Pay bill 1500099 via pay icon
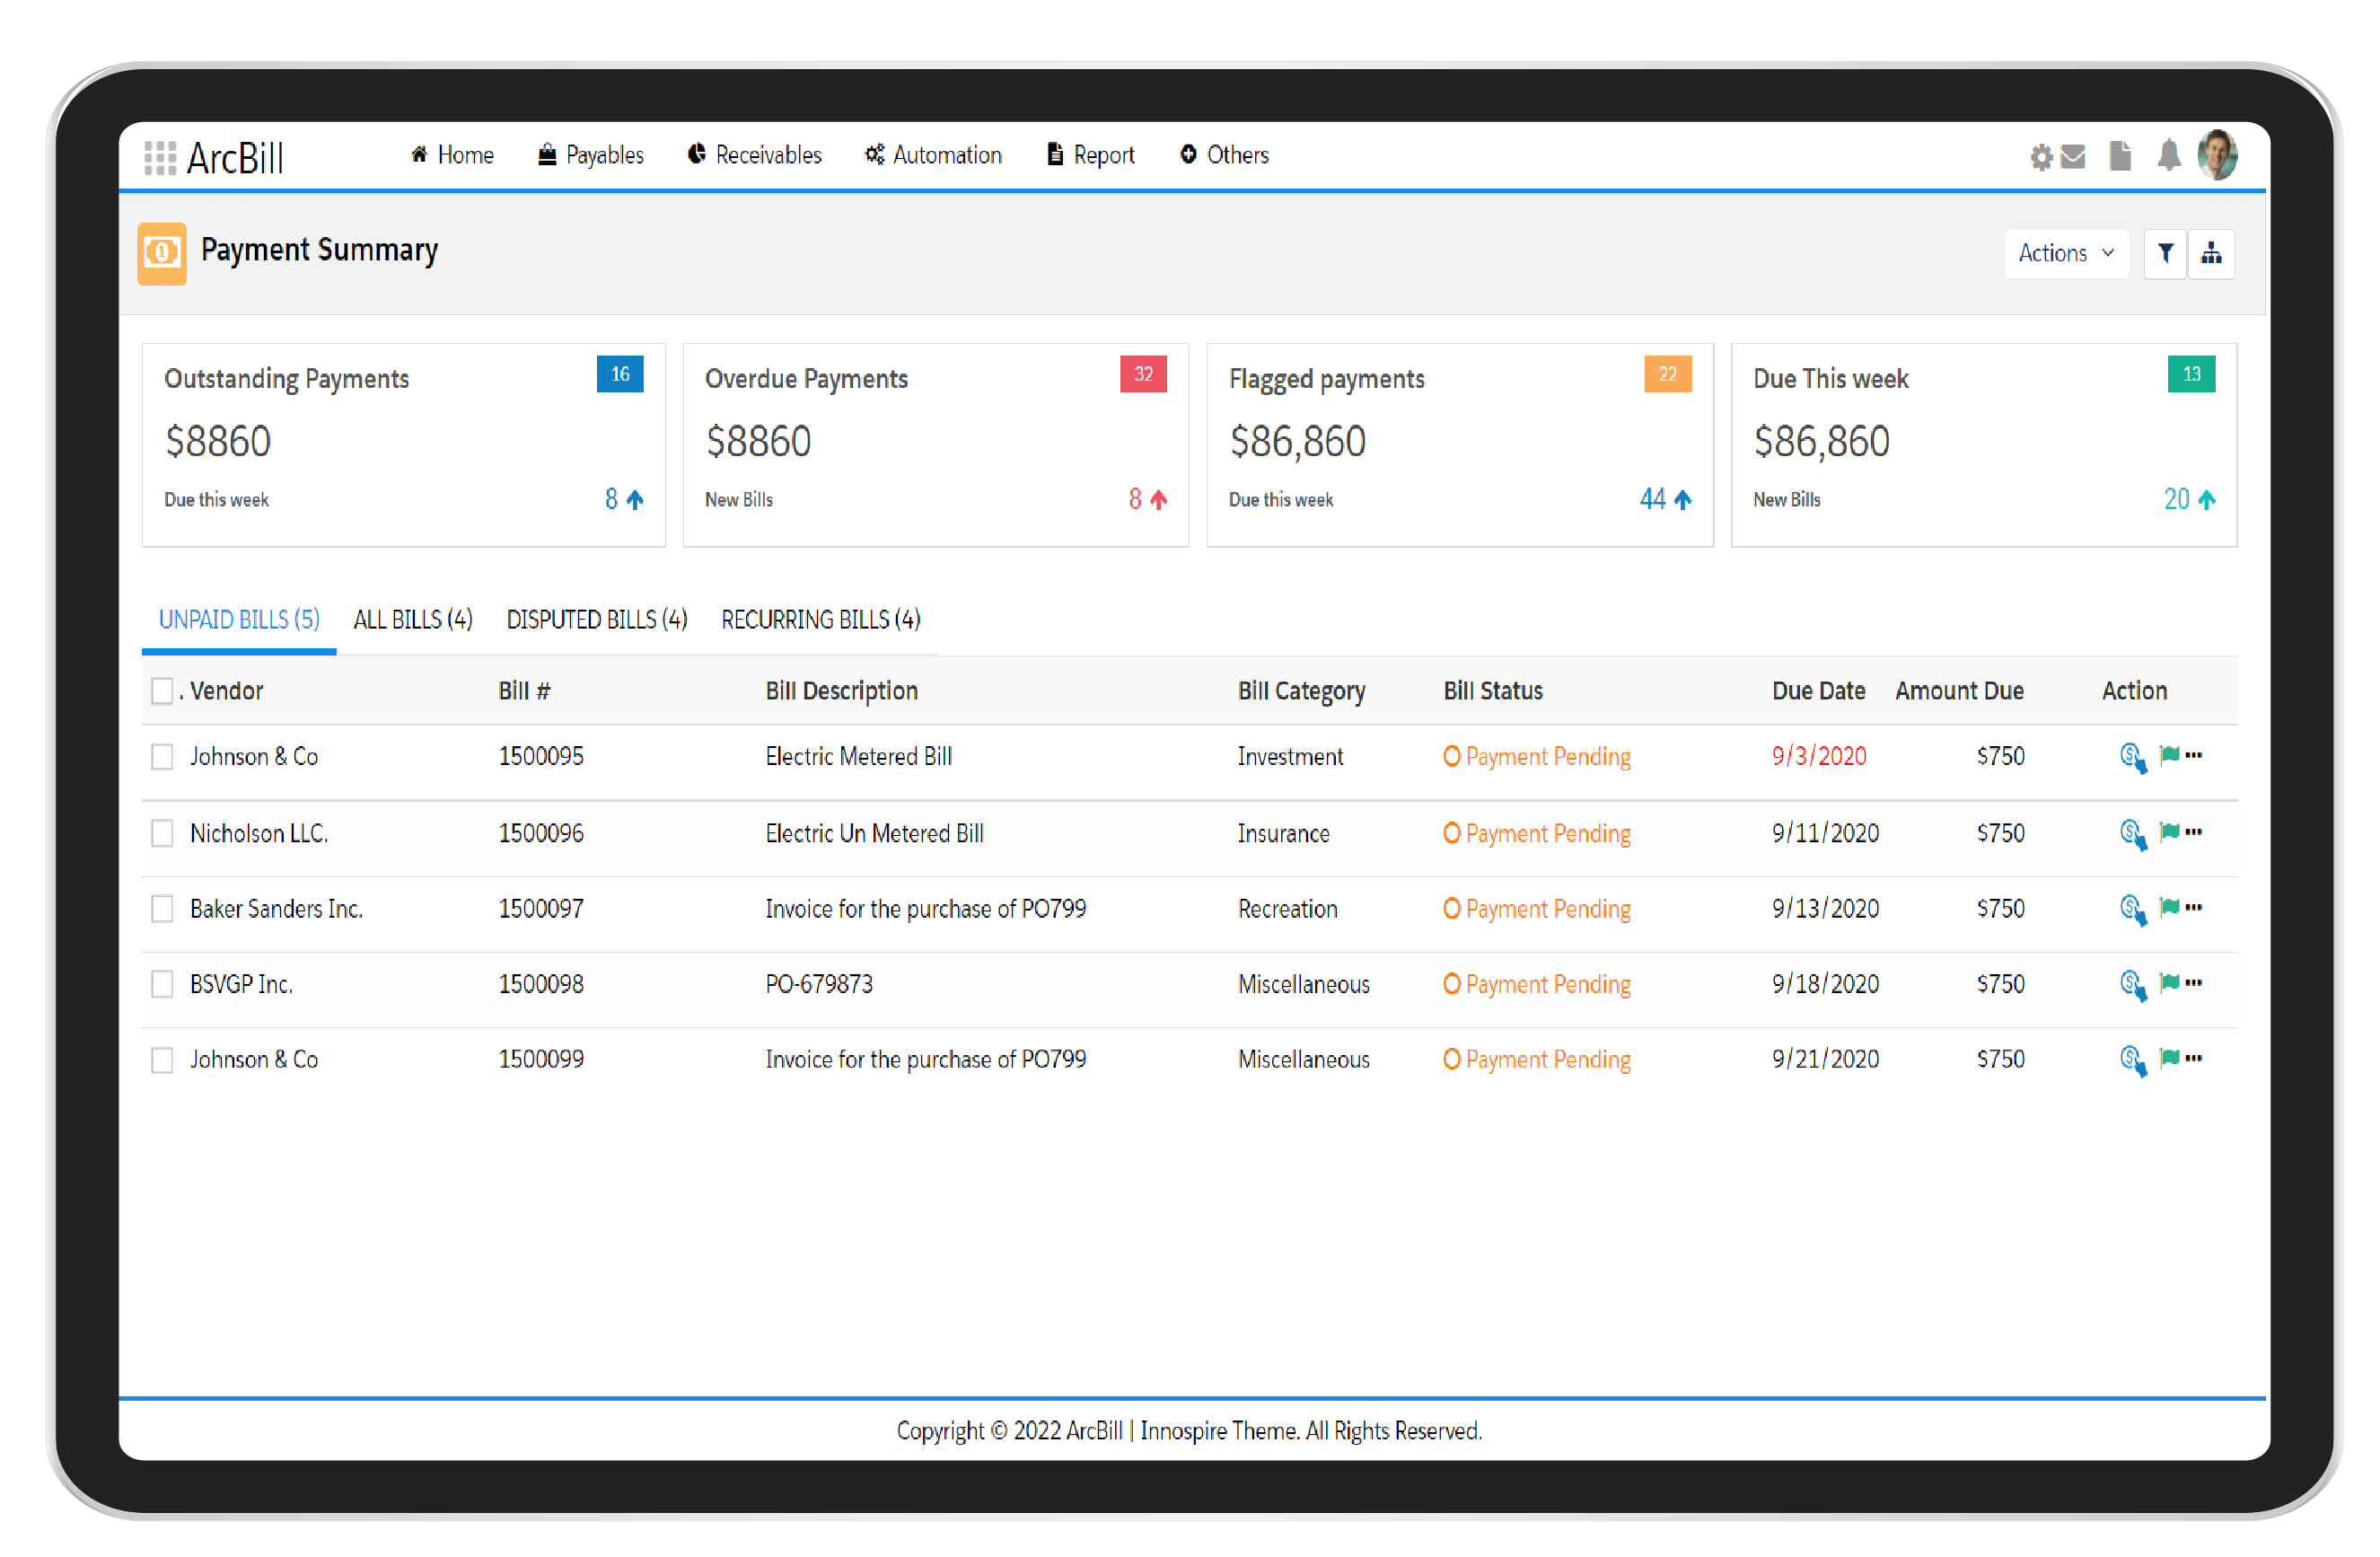This screenshot has width=2380, height=1557. click(x=2132, y=1060)
